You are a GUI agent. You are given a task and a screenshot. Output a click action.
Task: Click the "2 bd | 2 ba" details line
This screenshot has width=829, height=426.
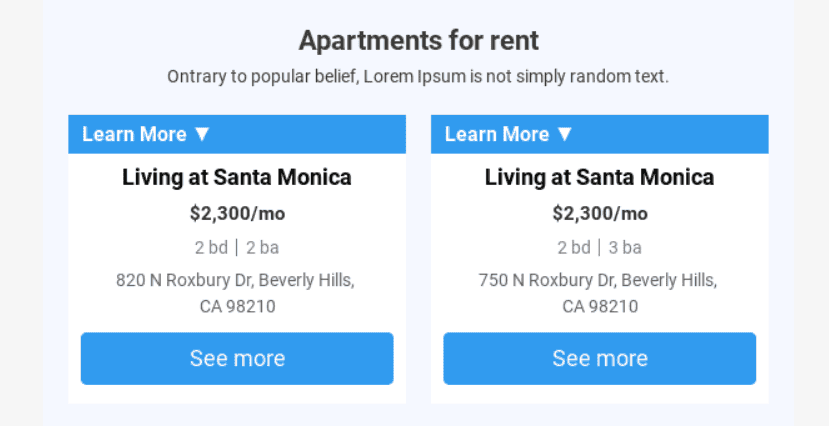point(237,247)
